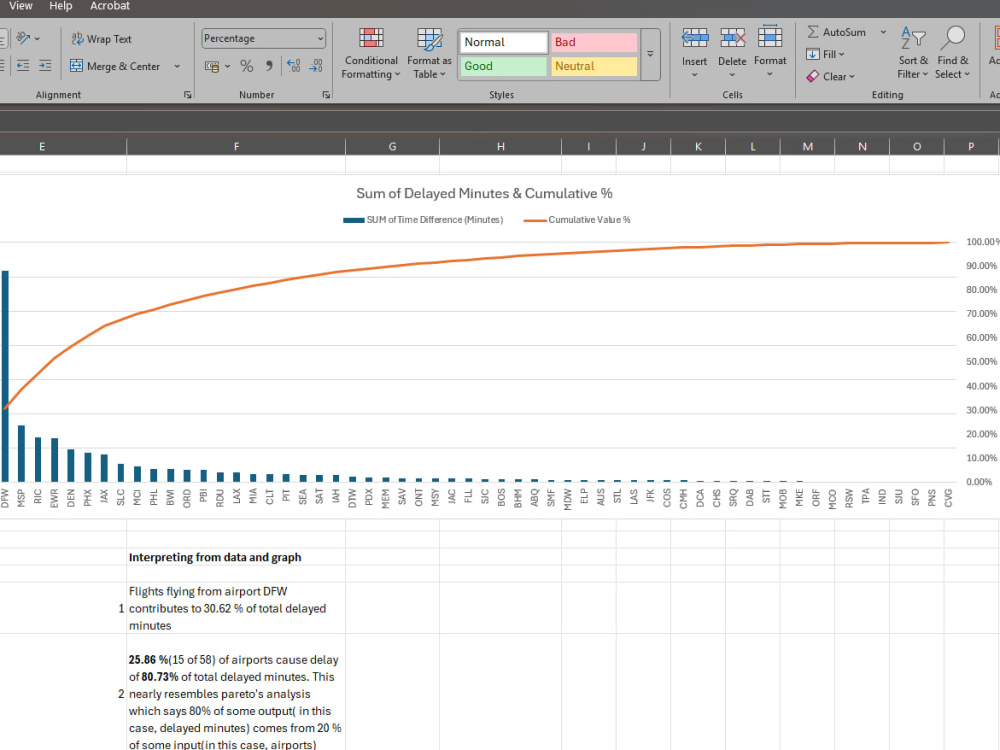This screenshot has height=750, width=1000.
Task: Open the Help menu tab
Action: point(61,6)
